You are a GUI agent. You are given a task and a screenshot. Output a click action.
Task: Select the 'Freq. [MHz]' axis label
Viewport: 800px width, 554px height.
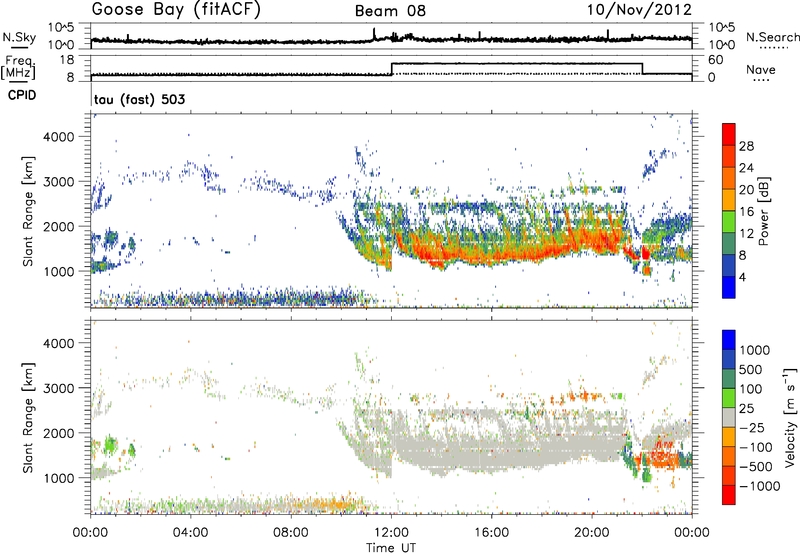tap(18, 68)
